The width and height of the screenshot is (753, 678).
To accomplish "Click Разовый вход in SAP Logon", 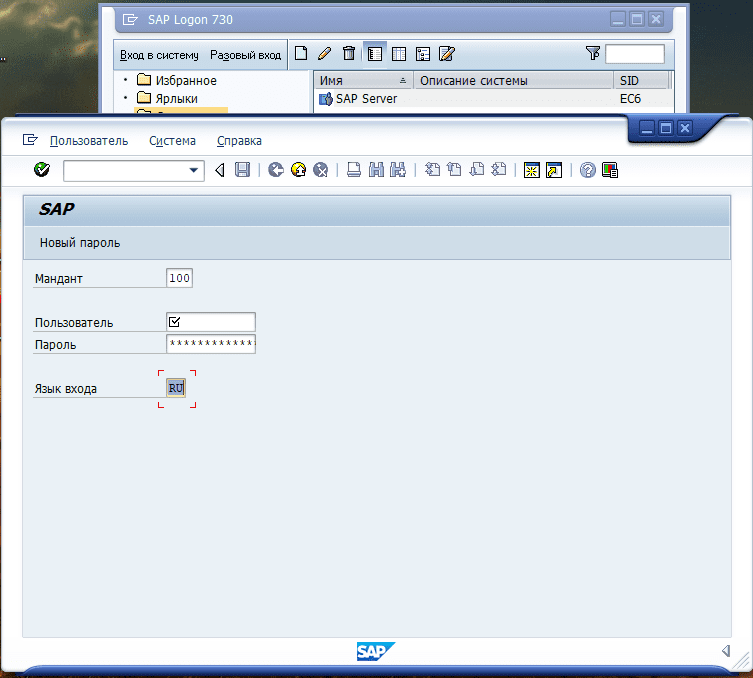I will tap(245, 55).
